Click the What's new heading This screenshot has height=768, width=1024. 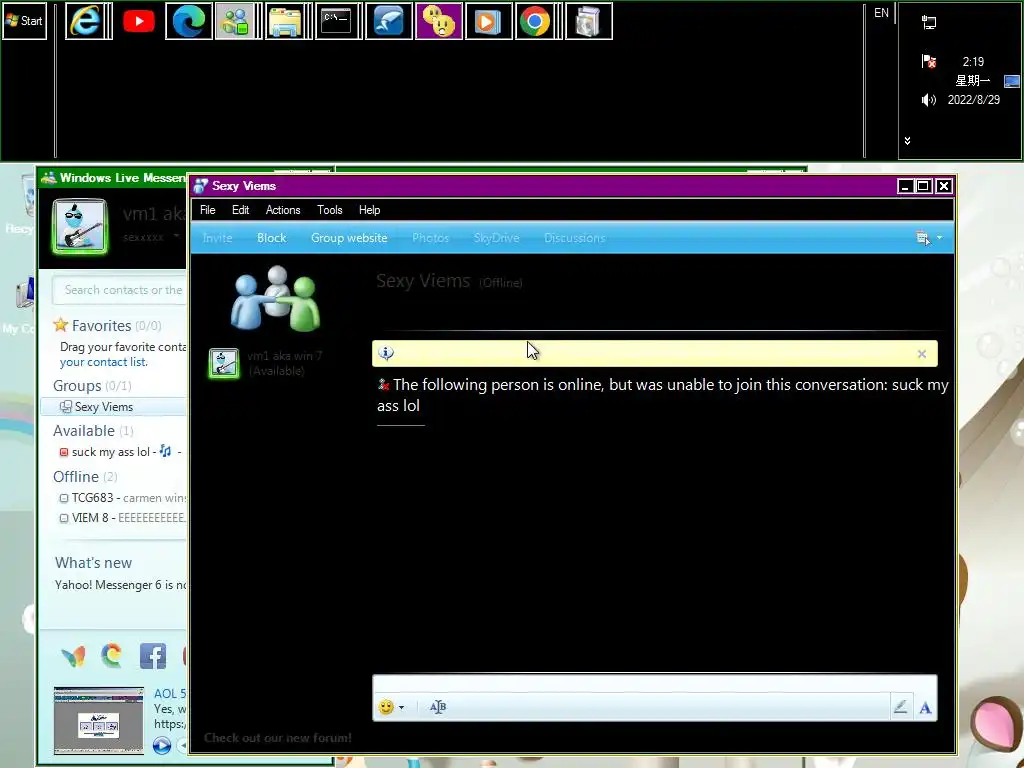point(93,563)
